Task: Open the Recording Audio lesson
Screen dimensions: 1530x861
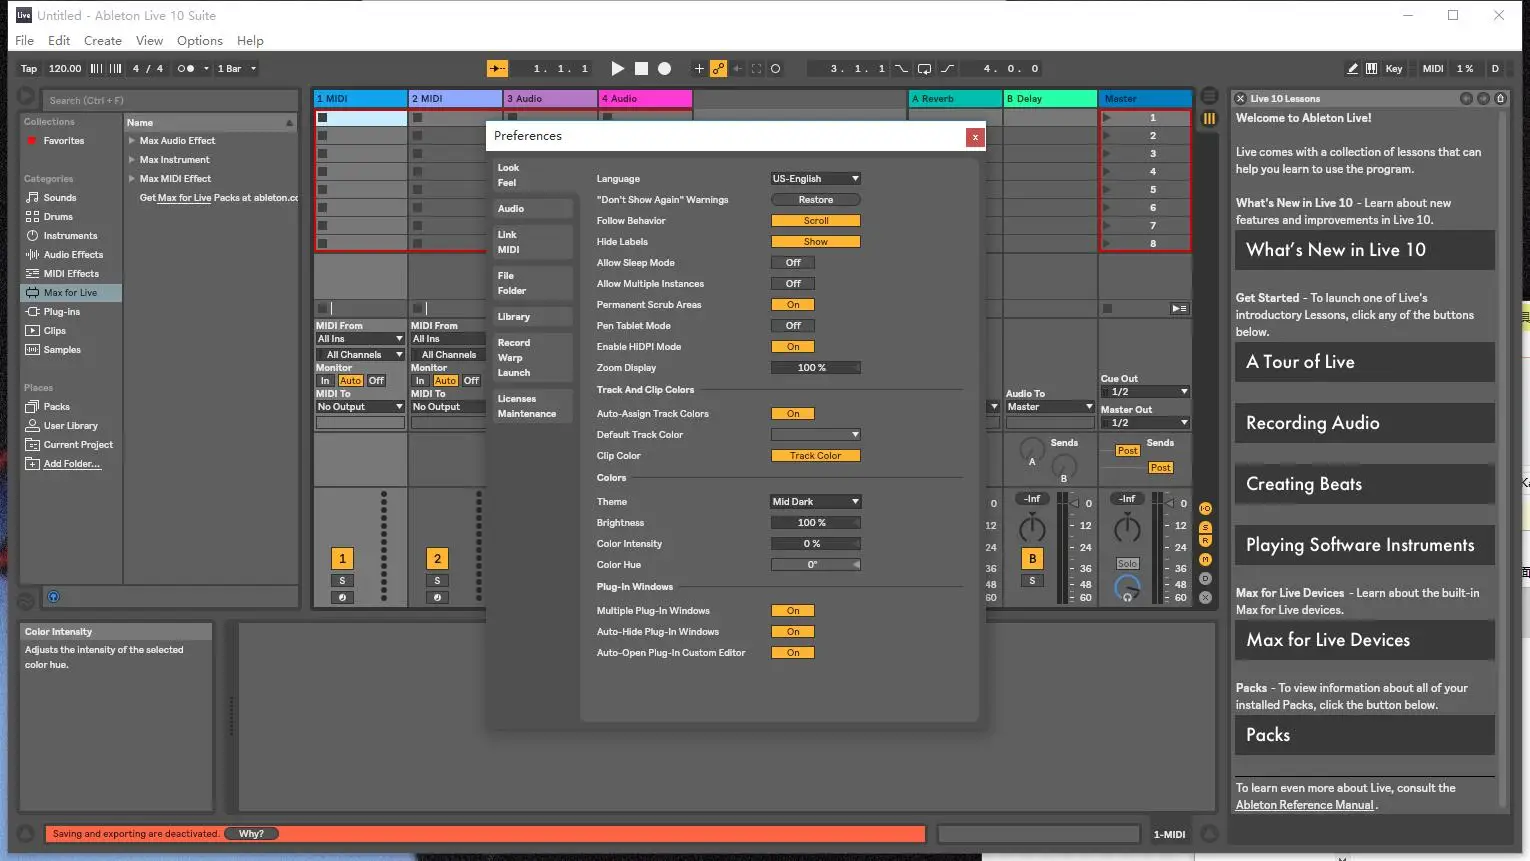Action: (x=1364, y=423)
